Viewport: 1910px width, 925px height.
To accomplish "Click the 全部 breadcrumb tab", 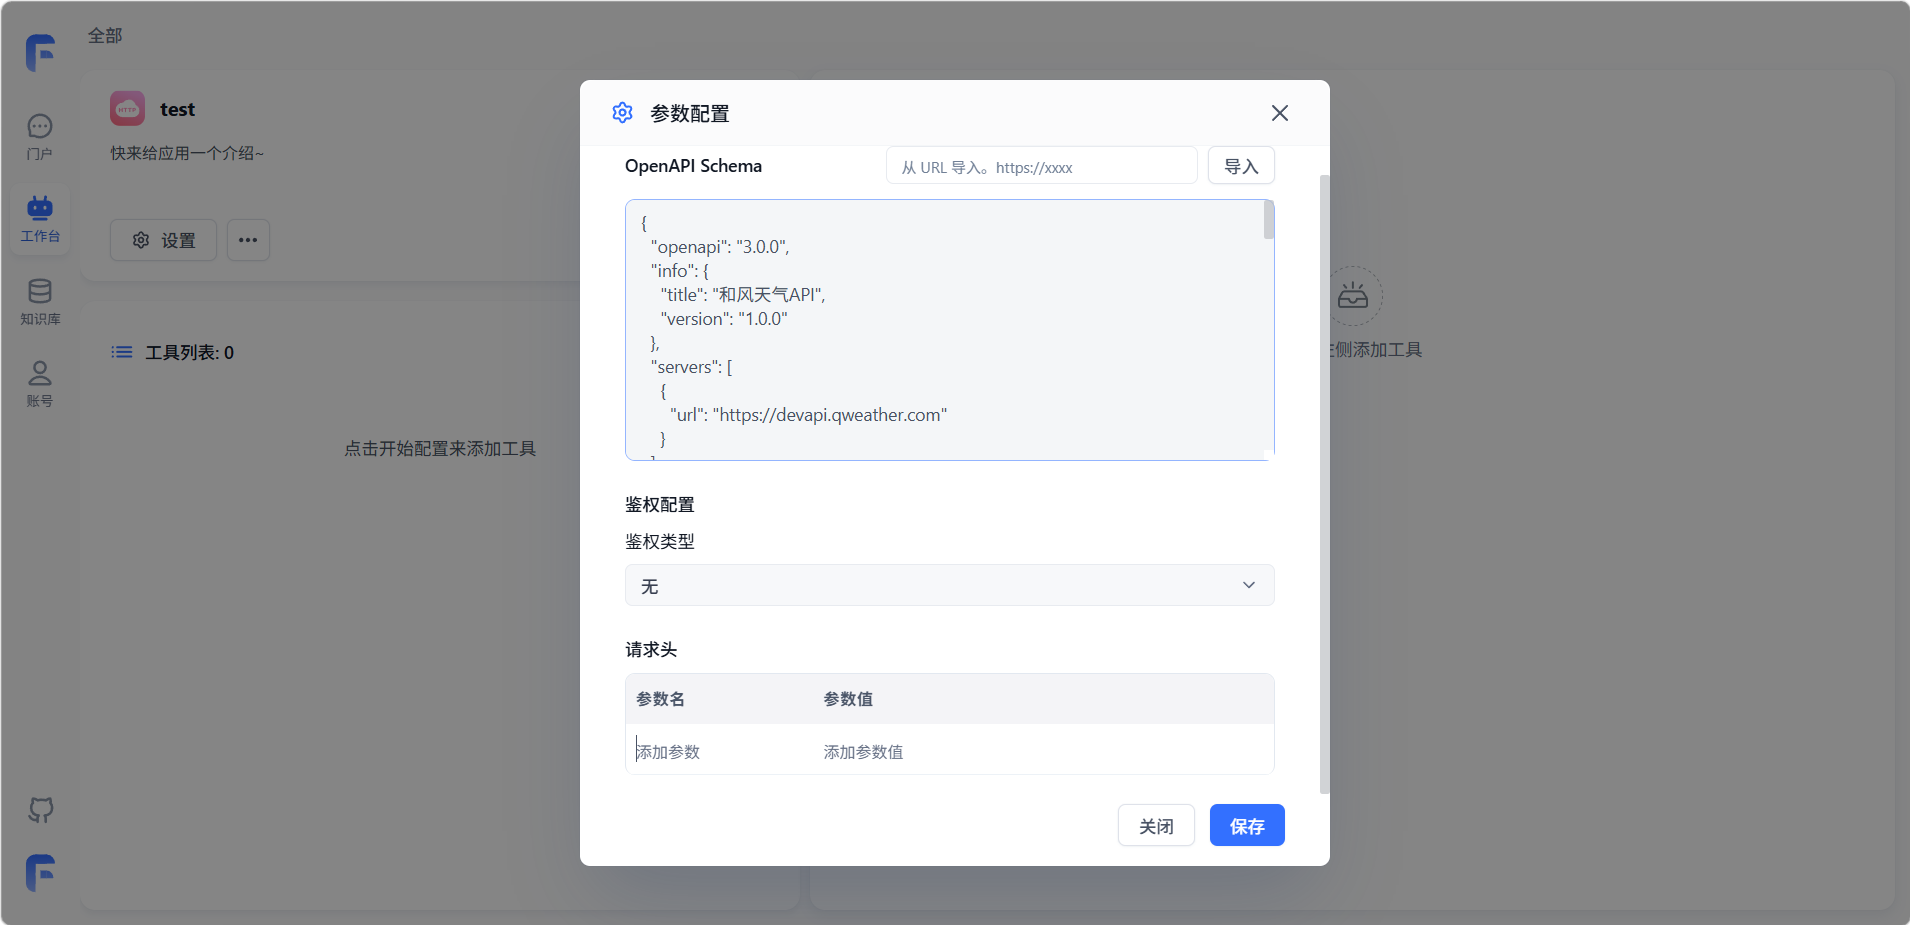I will tap(105, 36).
